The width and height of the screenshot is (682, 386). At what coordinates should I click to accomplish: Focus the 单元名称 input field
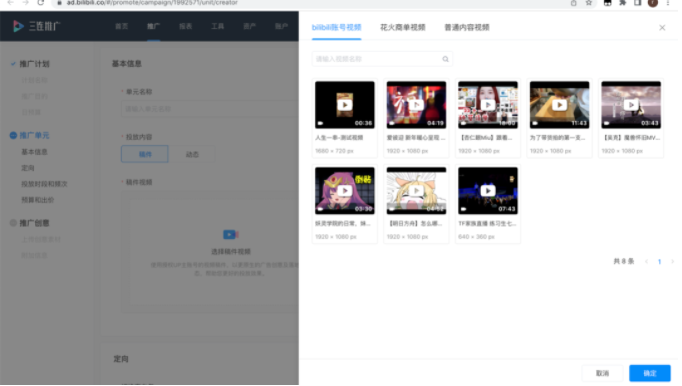coord(210,109)
